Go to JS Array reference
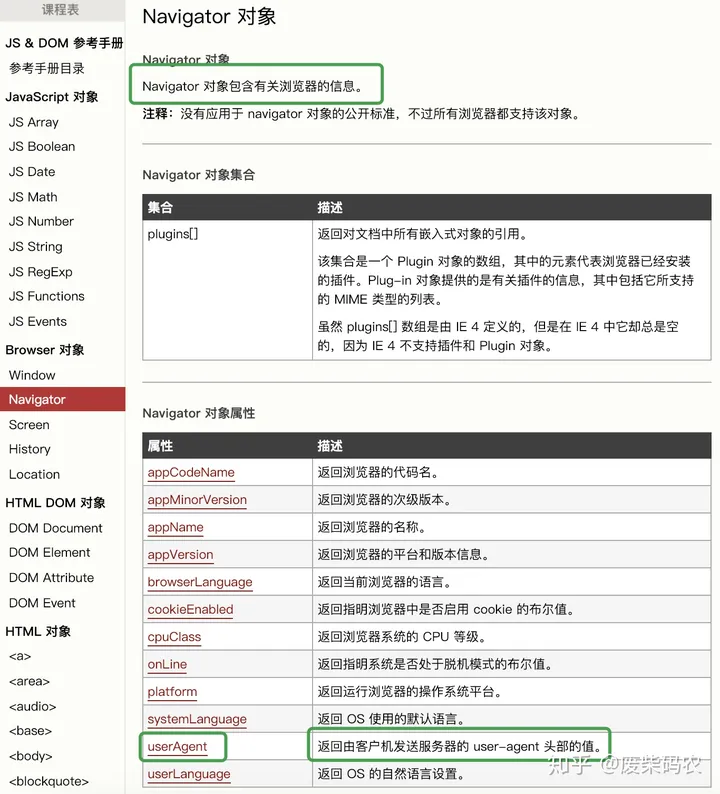Image resolution: width=720 pixels, height=794 pixels. click(x=34, y=122)
